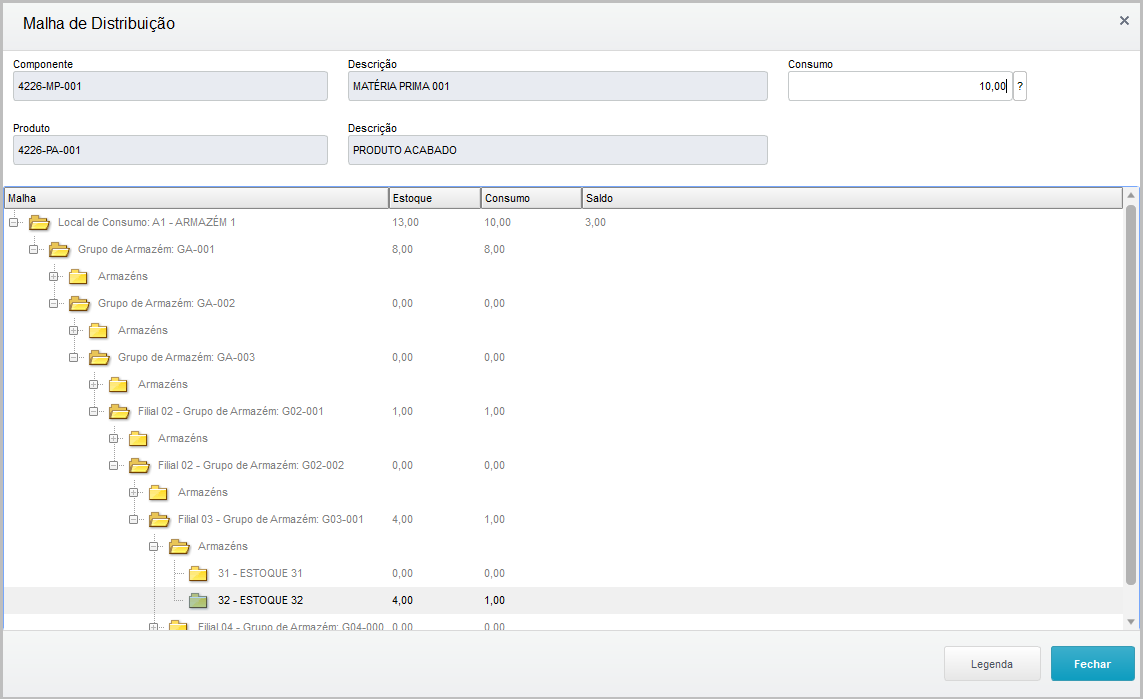Expand the Filial 04 G04-000 group node
This screenshot has width=1143, height=699.
(154, 627)
